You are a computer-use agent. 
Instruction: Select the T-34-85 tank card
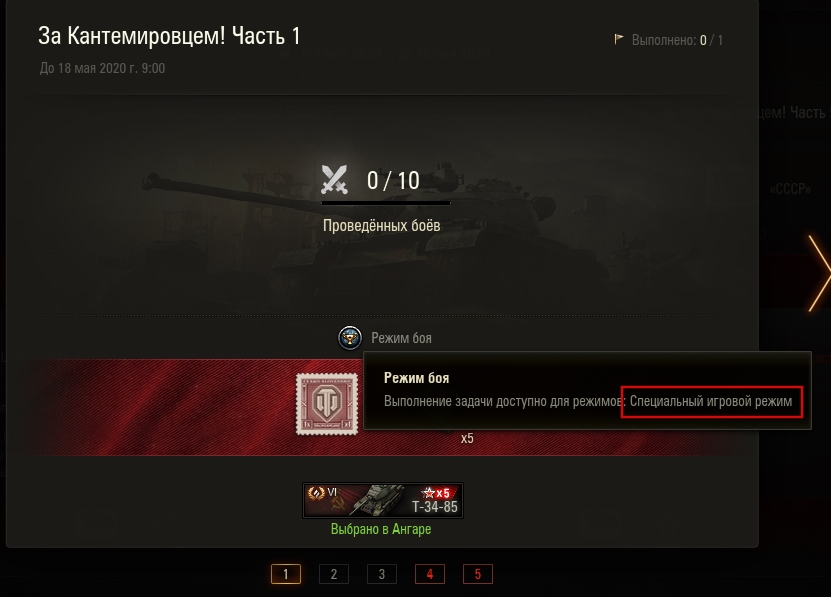383,501
